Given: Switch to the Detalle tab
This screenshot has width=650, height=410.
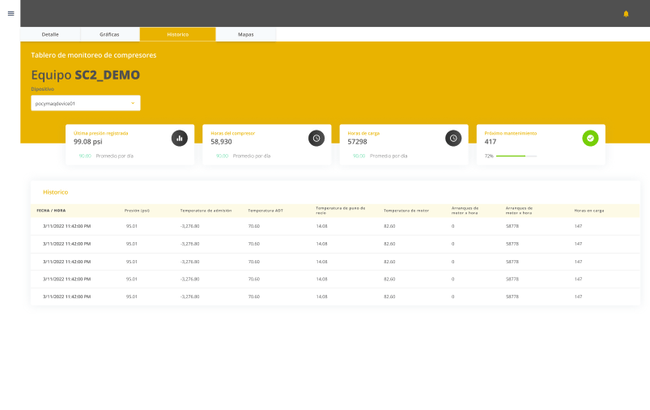Looking at the screenshot, I should tap(50, 34).
